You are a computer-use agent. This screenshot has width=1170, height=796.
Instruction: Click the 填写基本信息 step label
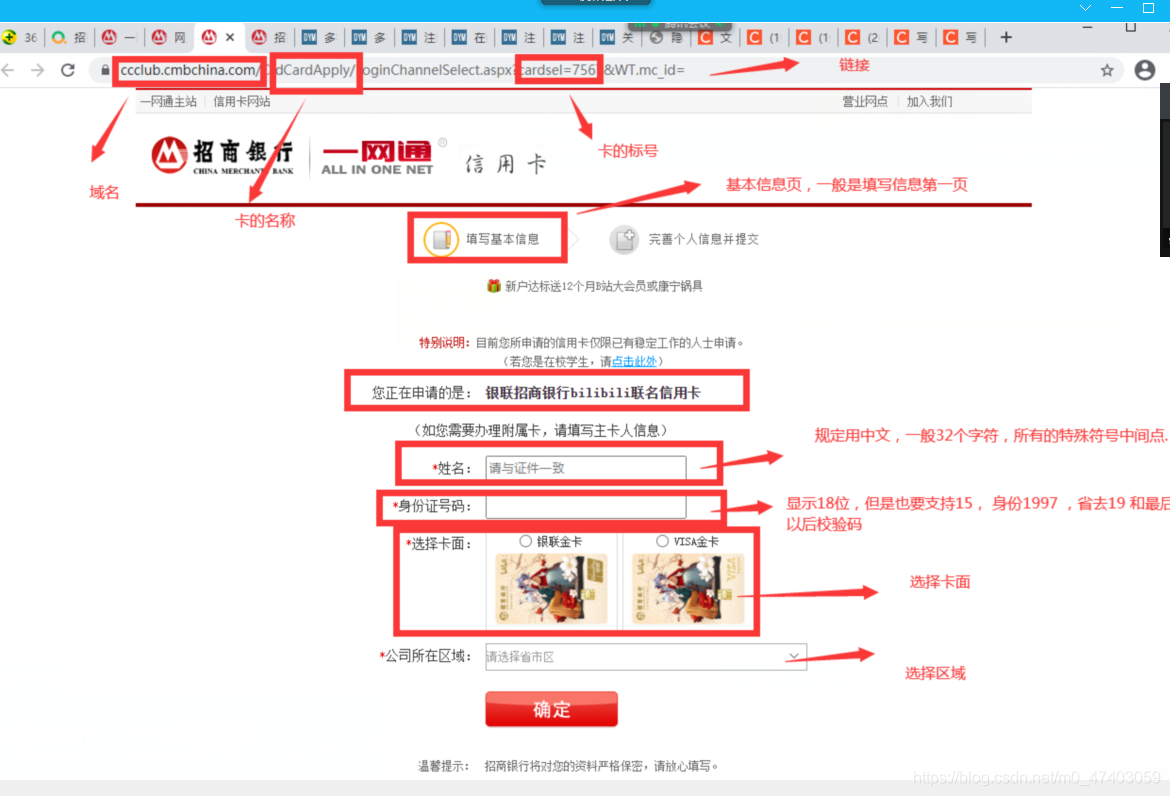point(502,239)
